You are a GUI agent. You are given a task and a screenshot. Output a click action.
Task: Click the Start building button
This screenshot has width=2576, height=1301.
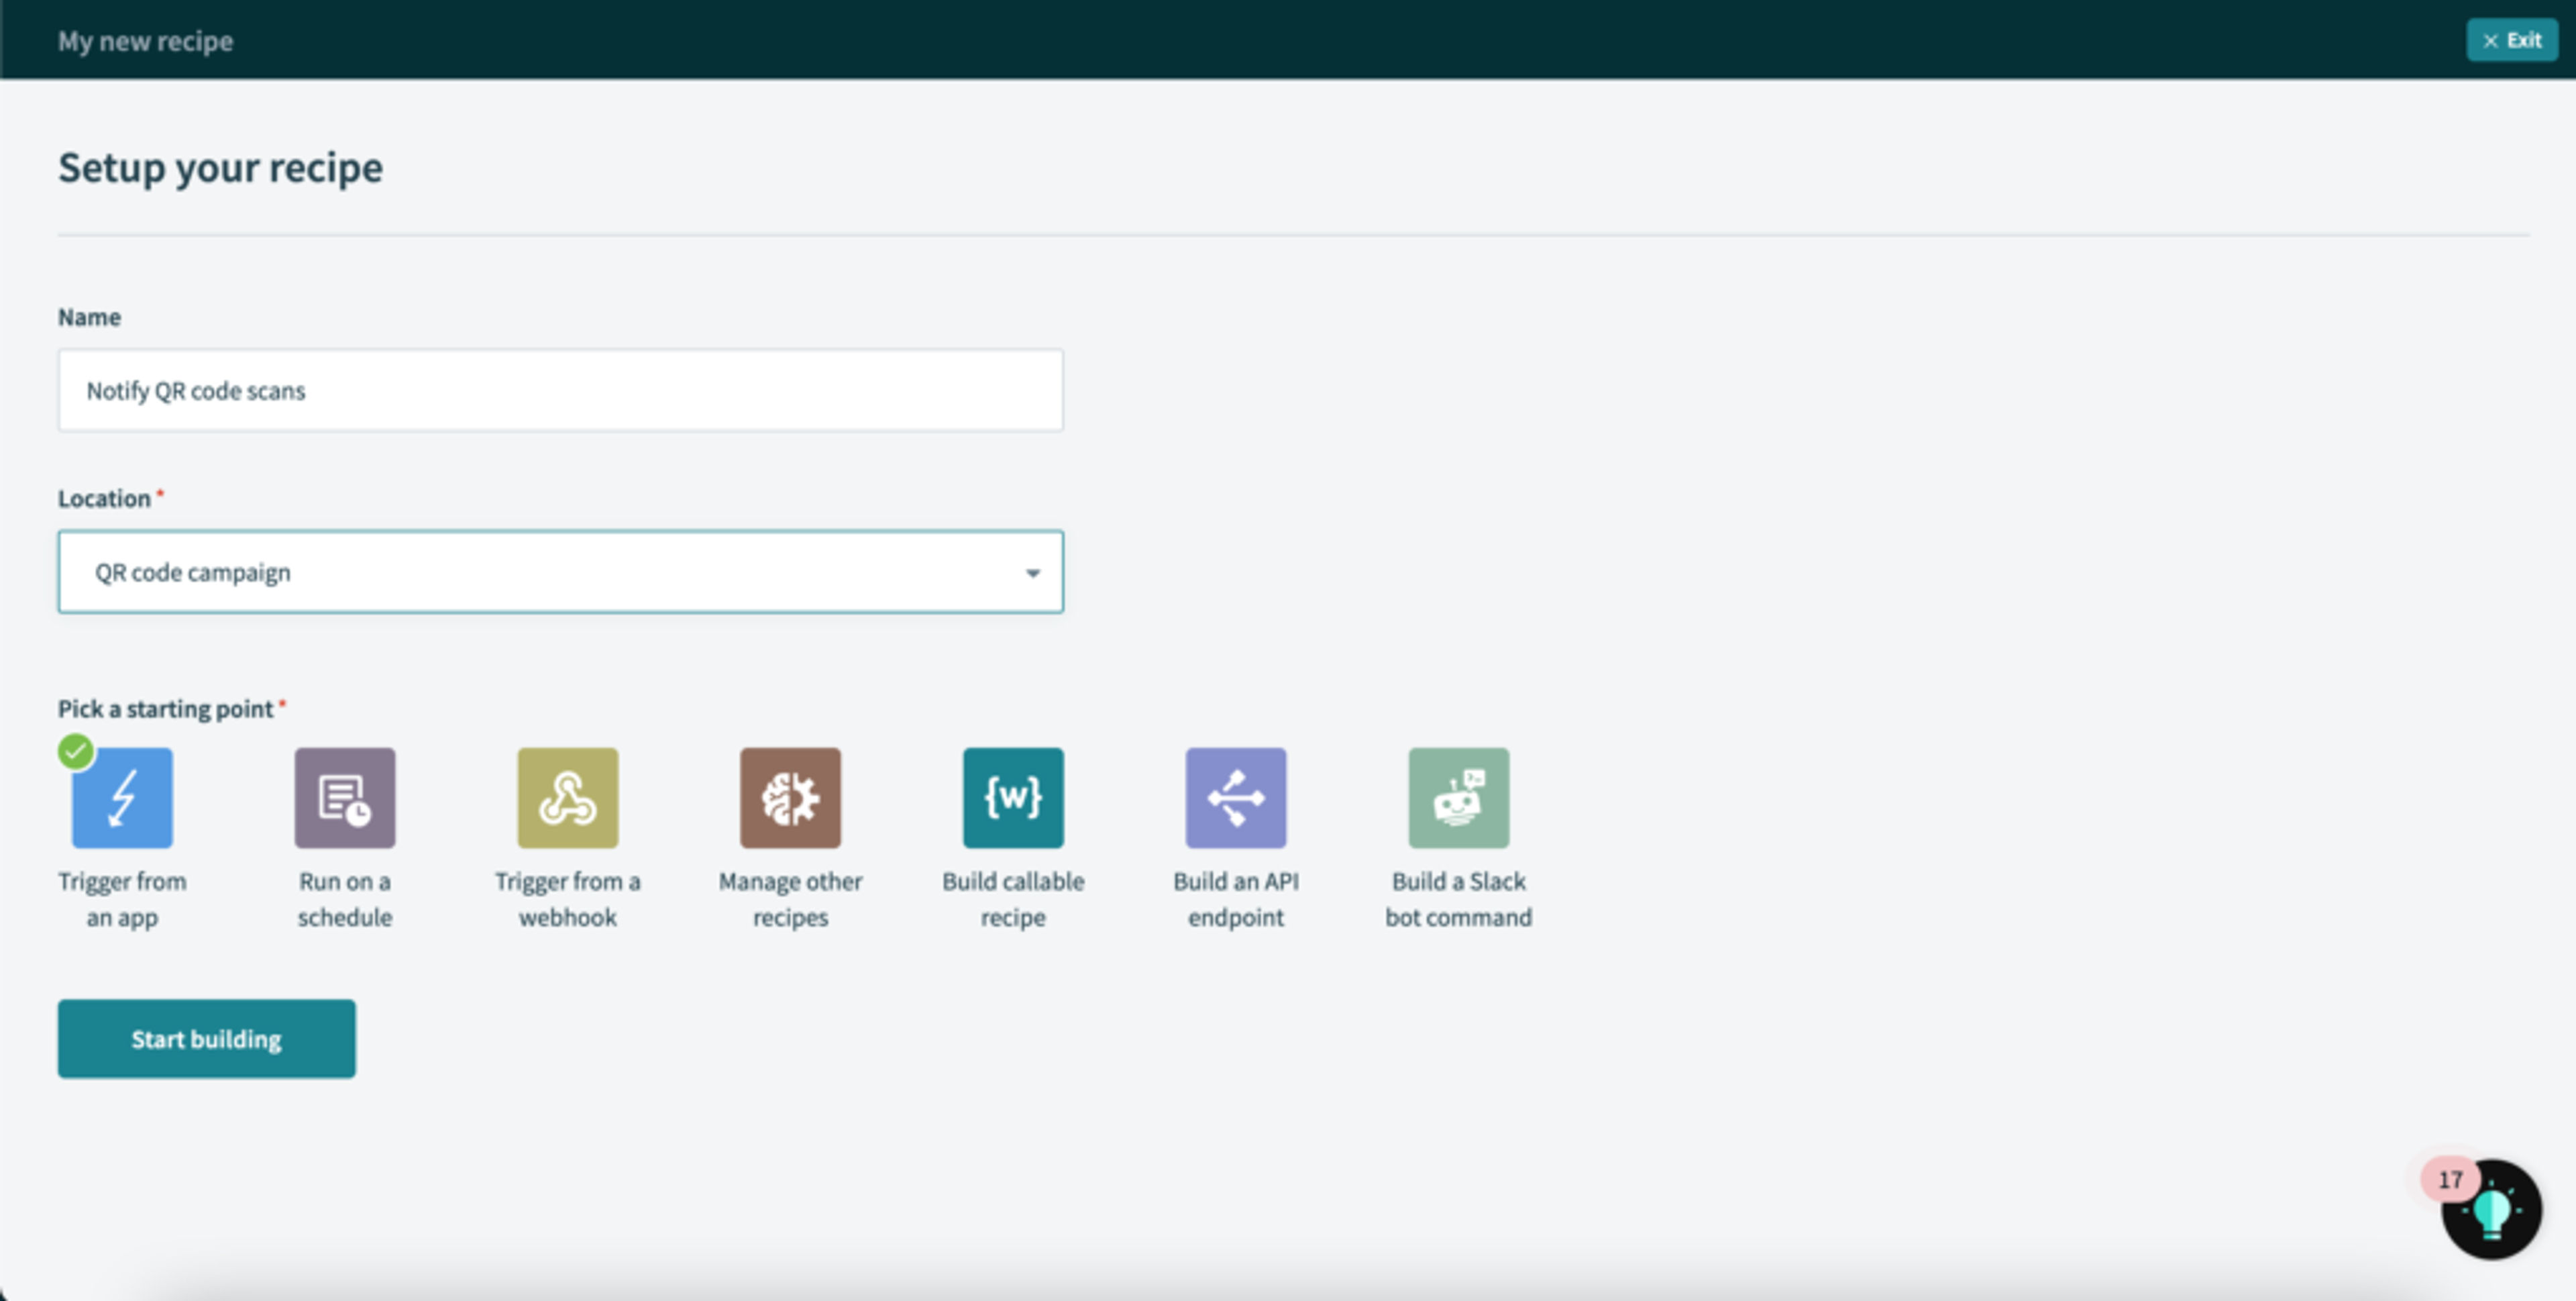[x=206, y=1038]
